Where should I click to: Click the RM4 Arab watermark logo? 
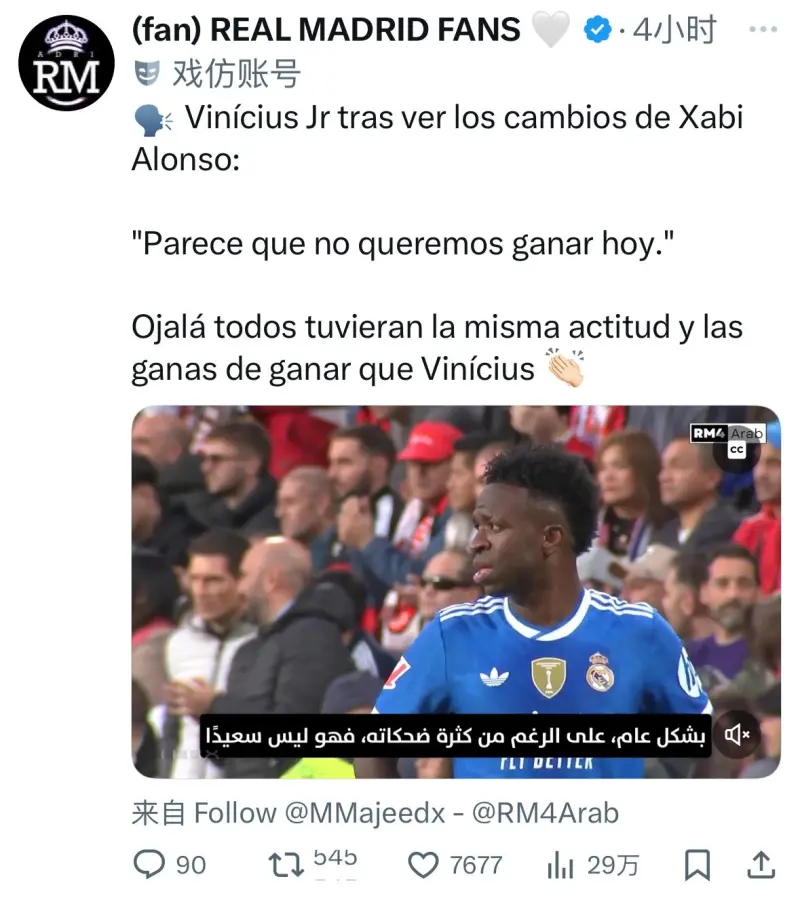click(727, 433)
